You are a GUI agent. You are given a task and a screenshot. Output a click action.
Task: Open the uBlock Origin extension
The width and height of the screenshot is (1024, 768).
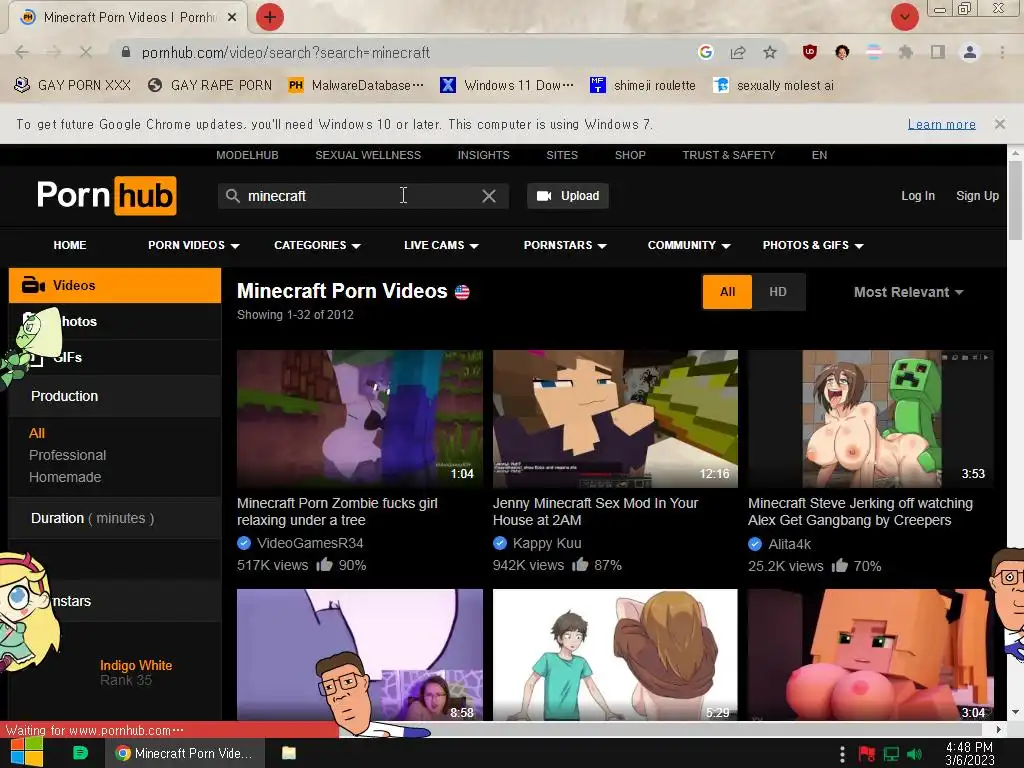[x=810, y=52]
